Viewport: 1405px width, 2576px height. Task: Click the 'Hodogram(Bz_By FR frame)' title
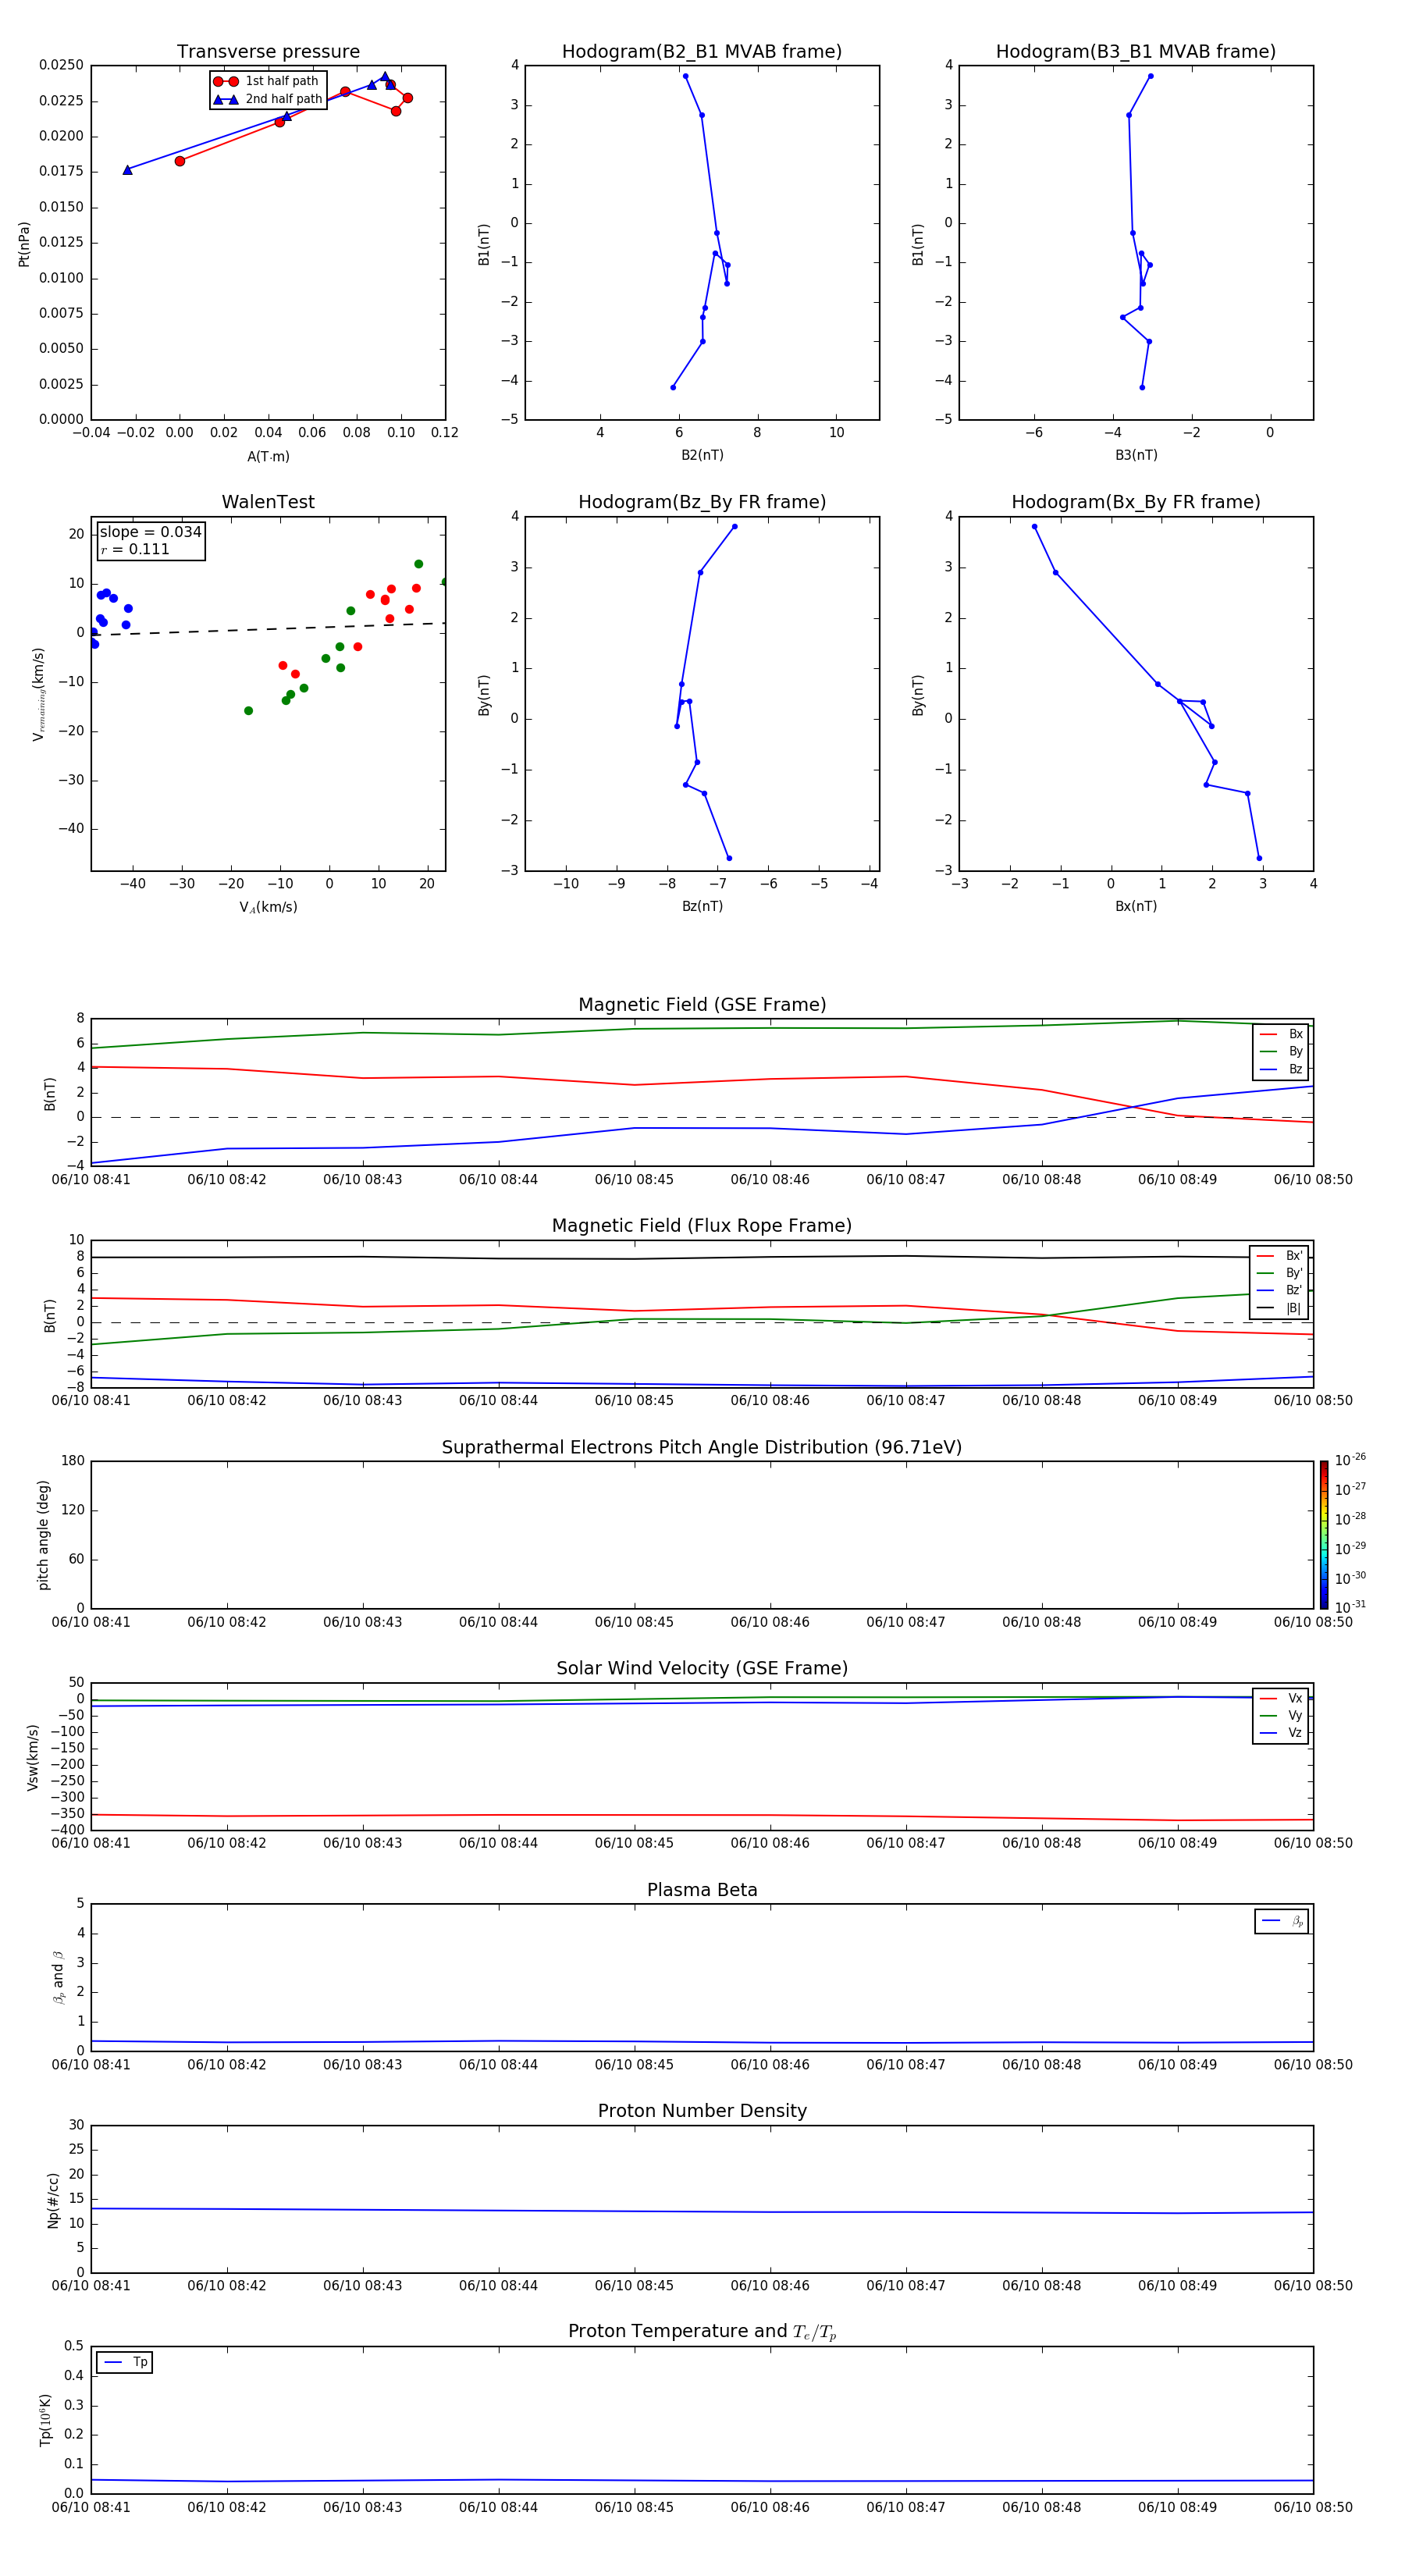tap(702, 502)
